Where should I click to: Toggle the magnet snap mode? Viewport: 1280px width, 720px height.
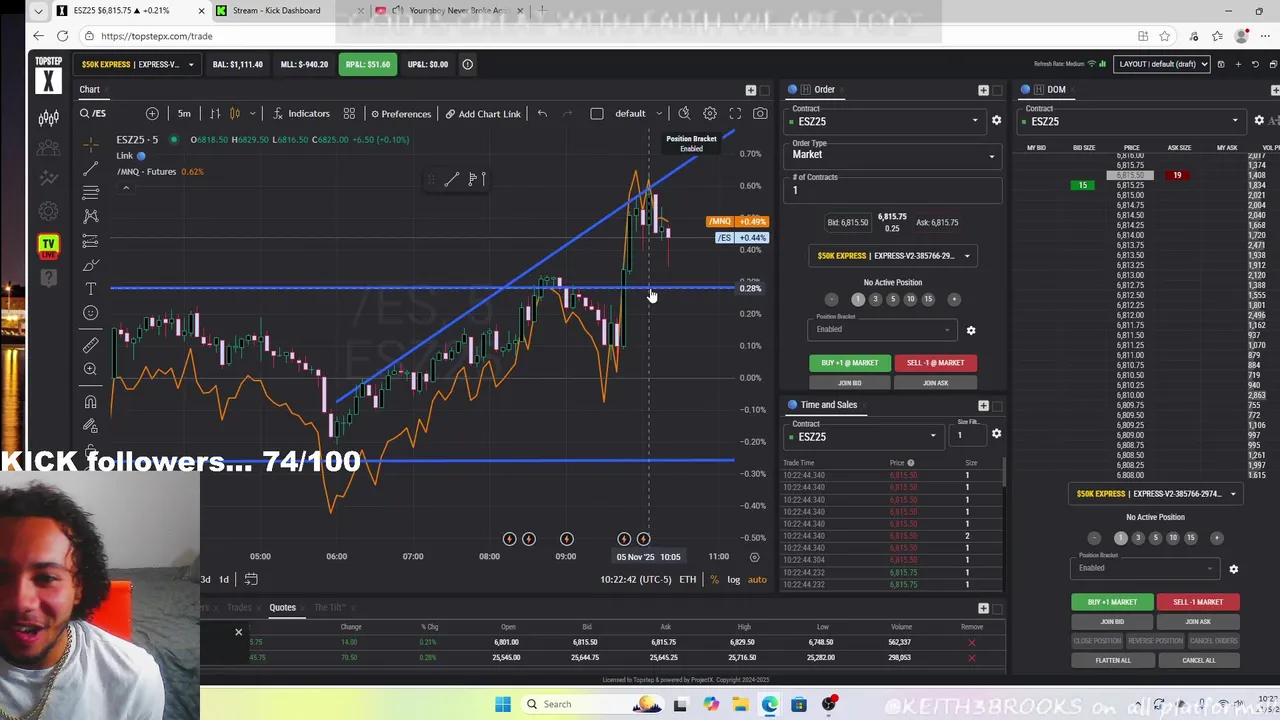91,402
